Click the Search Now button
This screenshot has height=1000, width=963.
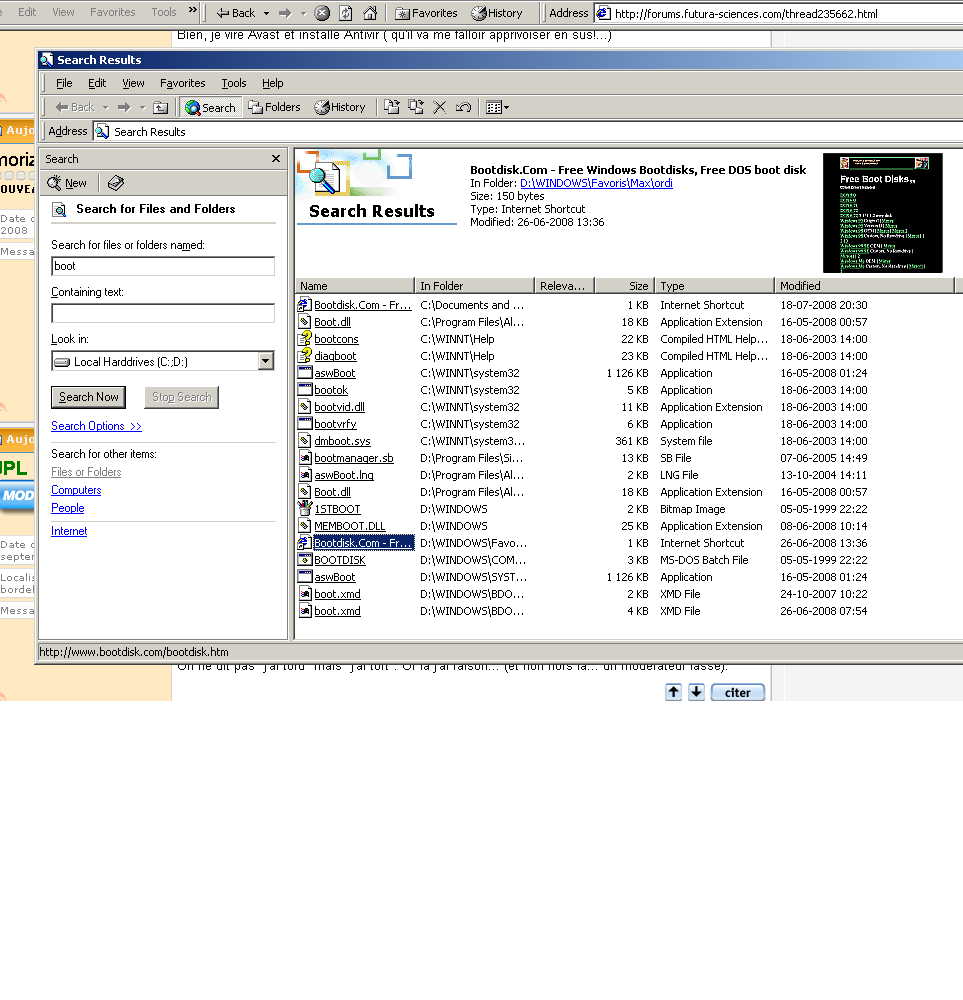point(89,397)
